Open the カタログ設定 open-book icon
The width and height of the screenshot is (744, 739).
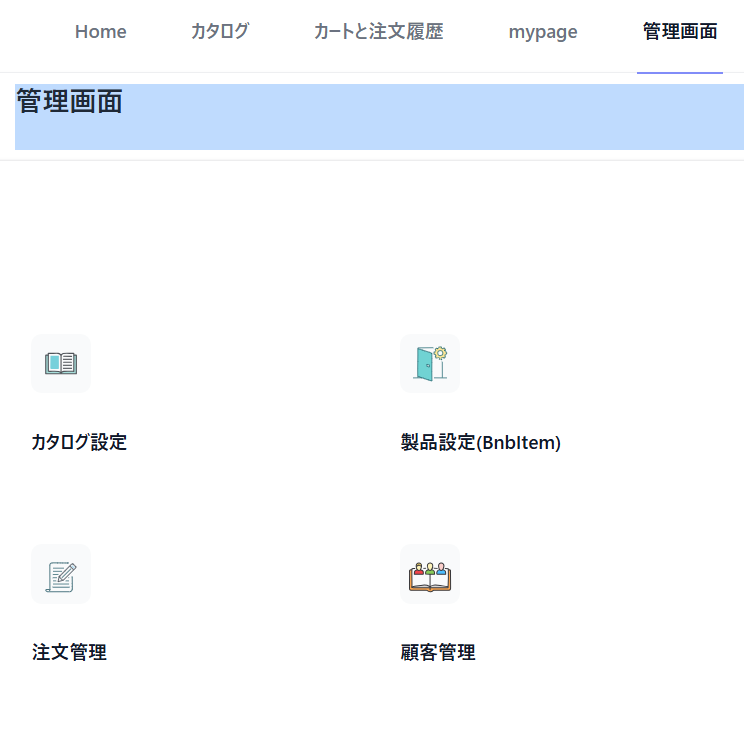click(x=61, y=364)
